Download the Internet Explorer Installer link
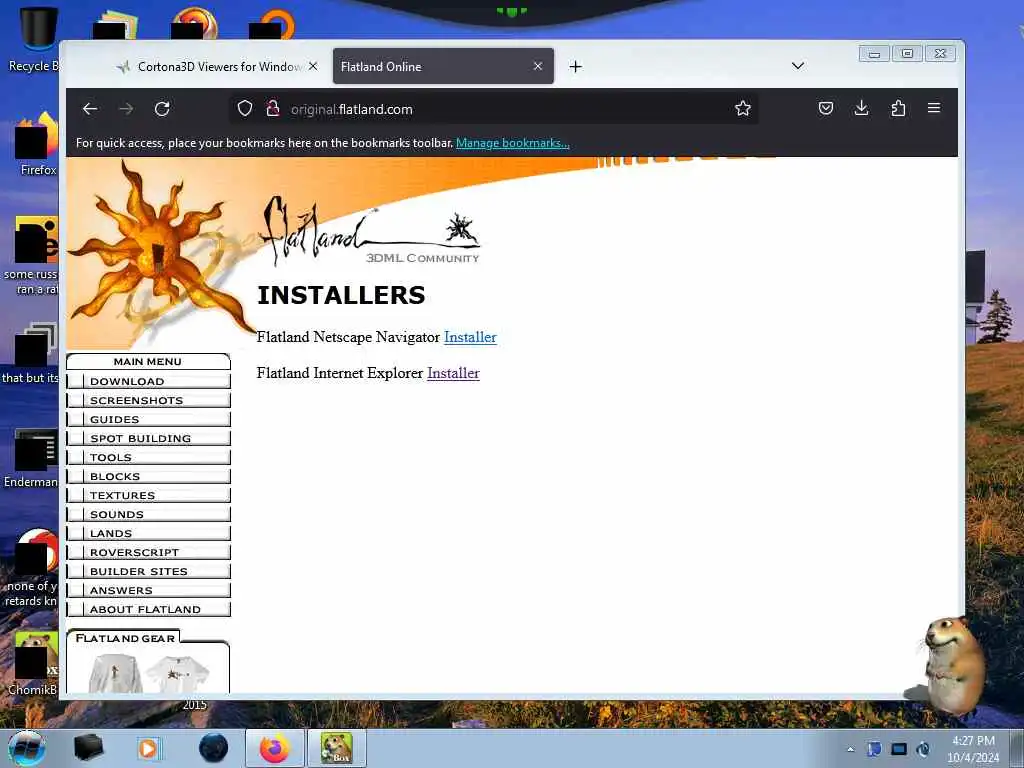The height and width of the screenshot is (768, 1024). click(453, 374)
